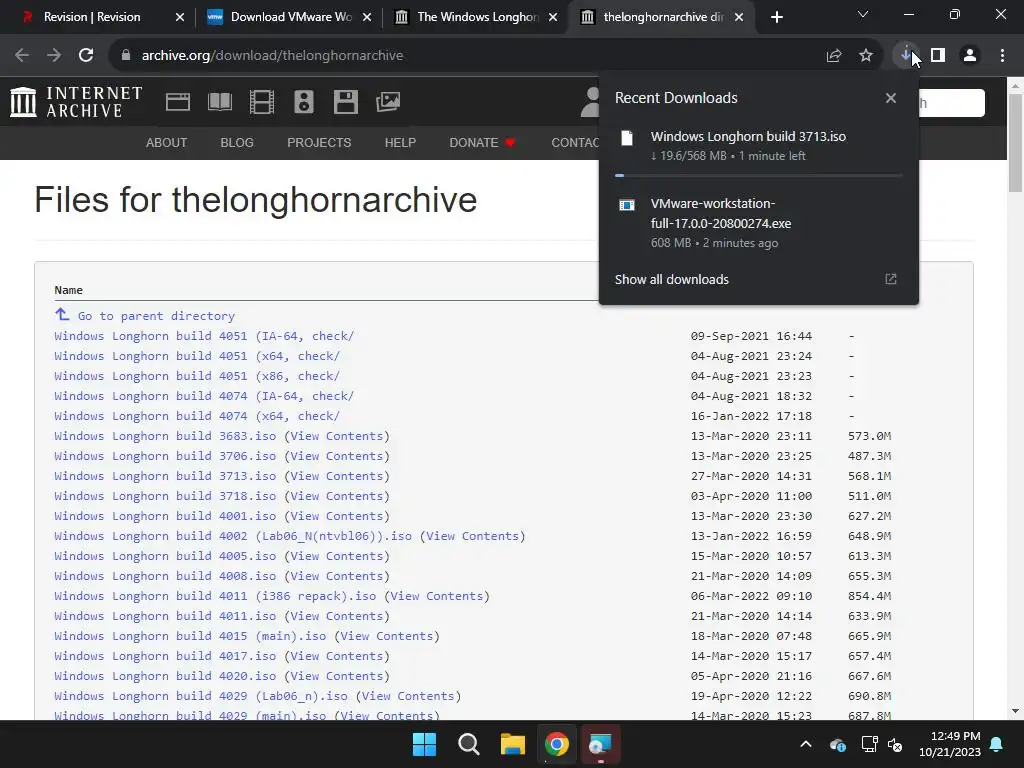Open the Chrome three-dot menu
The height and width of the screenshot is (768, 1024).
[x=1002, y=56]
